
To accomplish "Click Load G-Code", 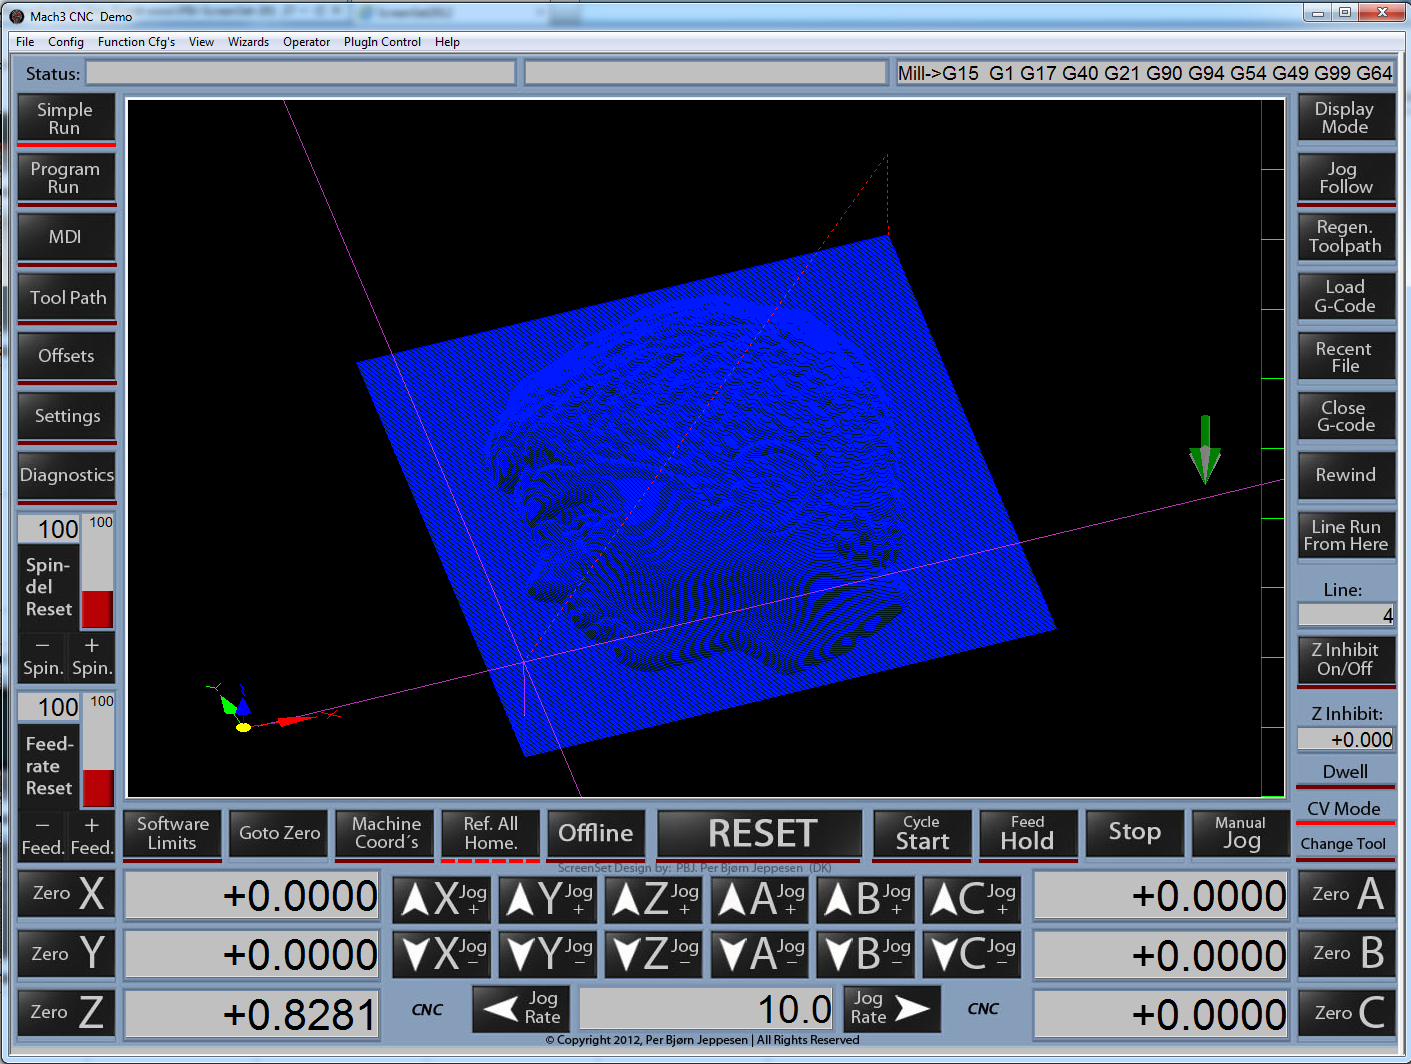I will point(1346,297).
